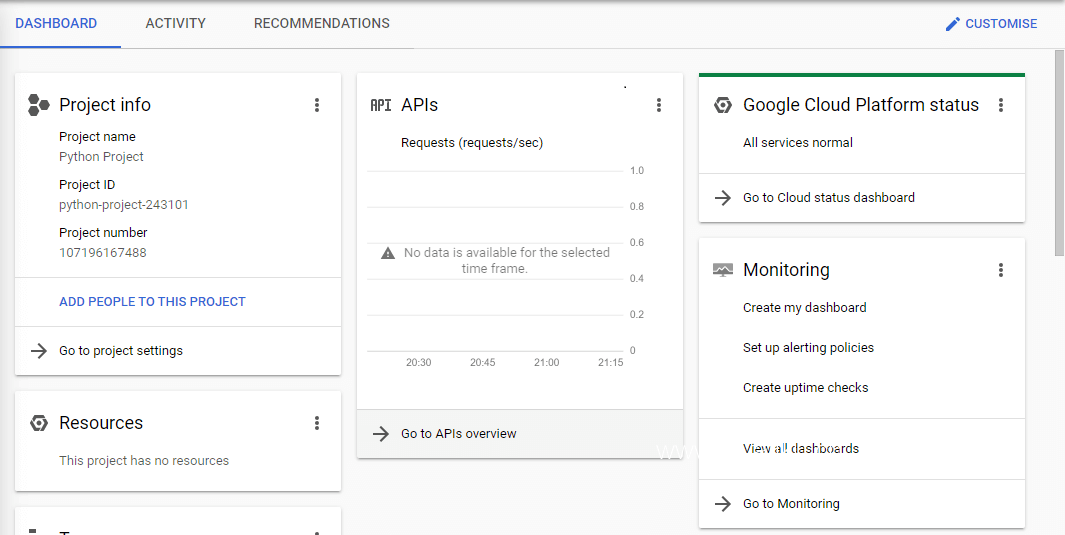Click the vertical scrollbar thumb on the right
The image size is (1065, 535).
pos(1059,153)
